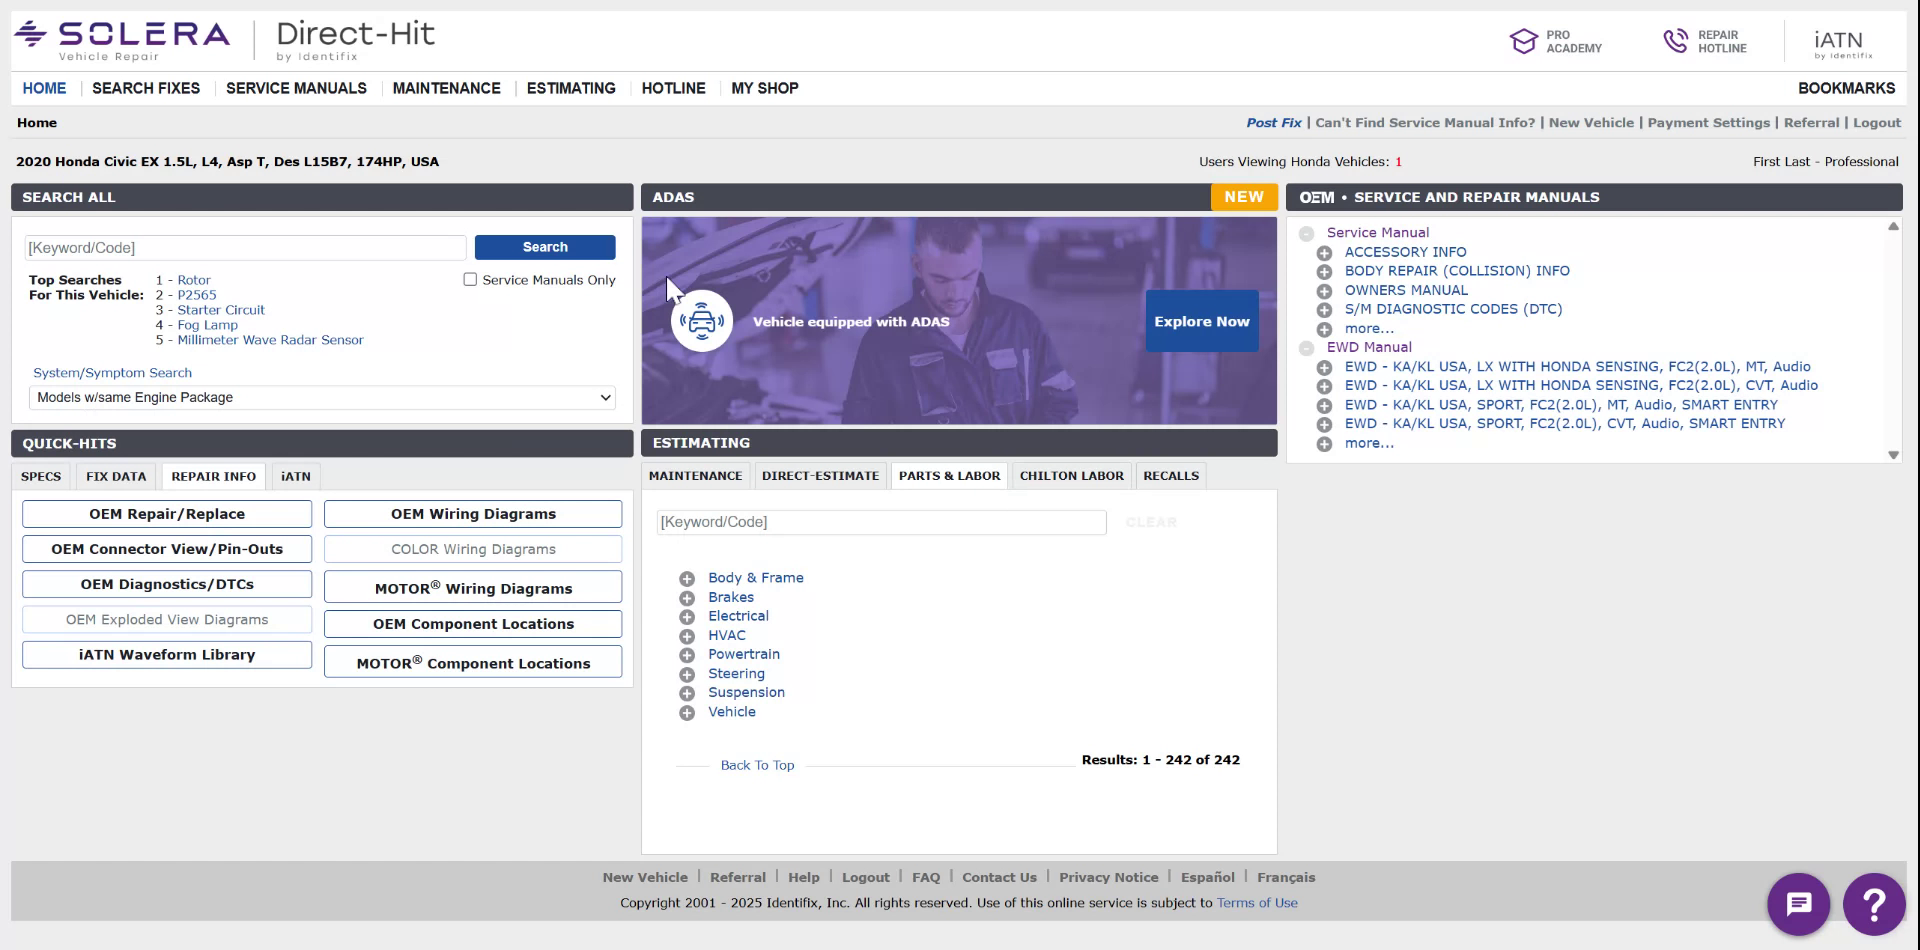Screen dimensions: 1920x950
Task: Open the Models w/same Engine Package dropdown
Action: (x=320, y=397)
